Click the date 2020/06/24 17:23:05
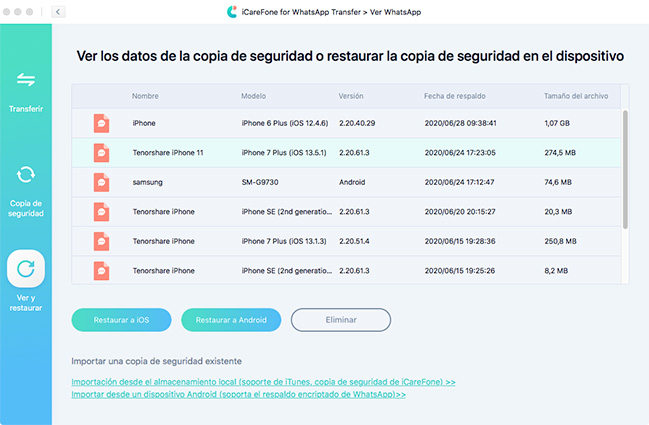The image size is (649, 425). click(x=460, y=153)
